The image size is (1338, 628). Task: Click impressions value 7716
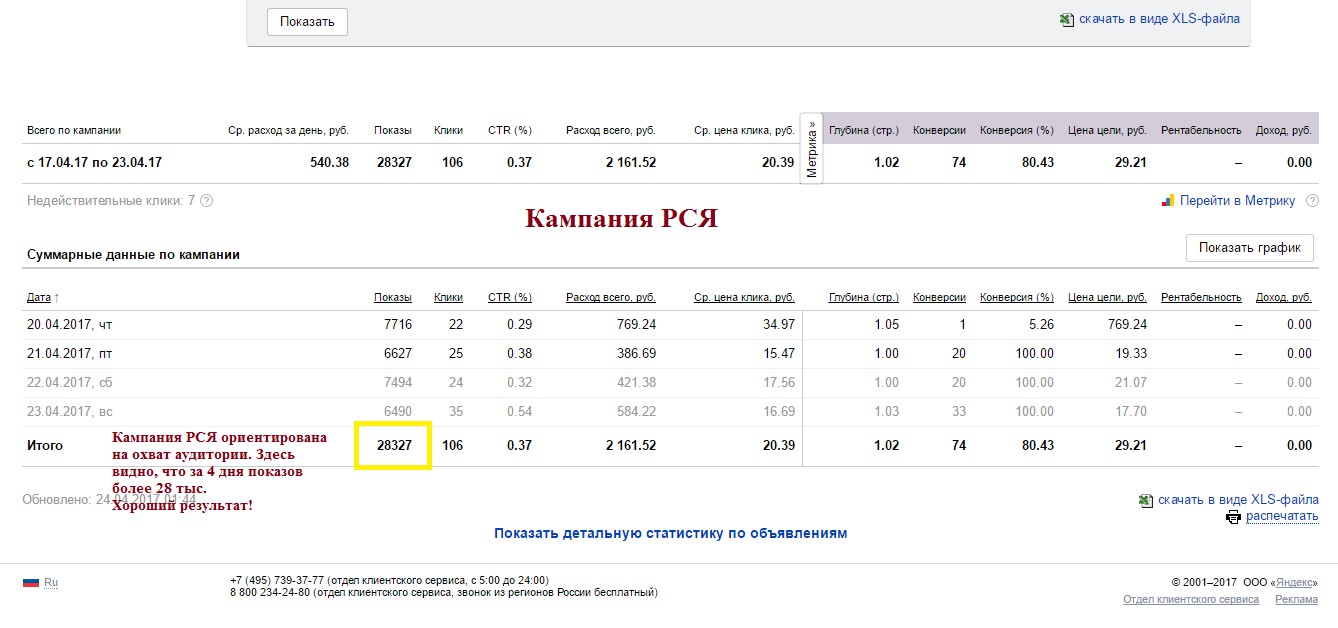(x=397, y=324)
